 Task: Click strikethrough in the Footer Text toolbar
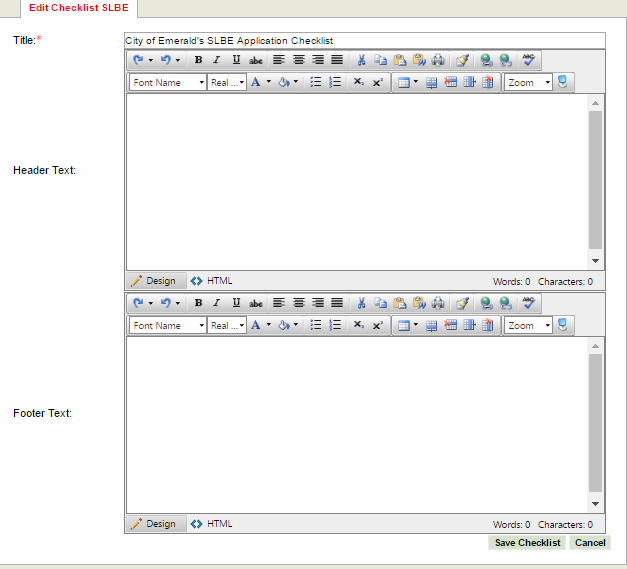click(256, 303)
